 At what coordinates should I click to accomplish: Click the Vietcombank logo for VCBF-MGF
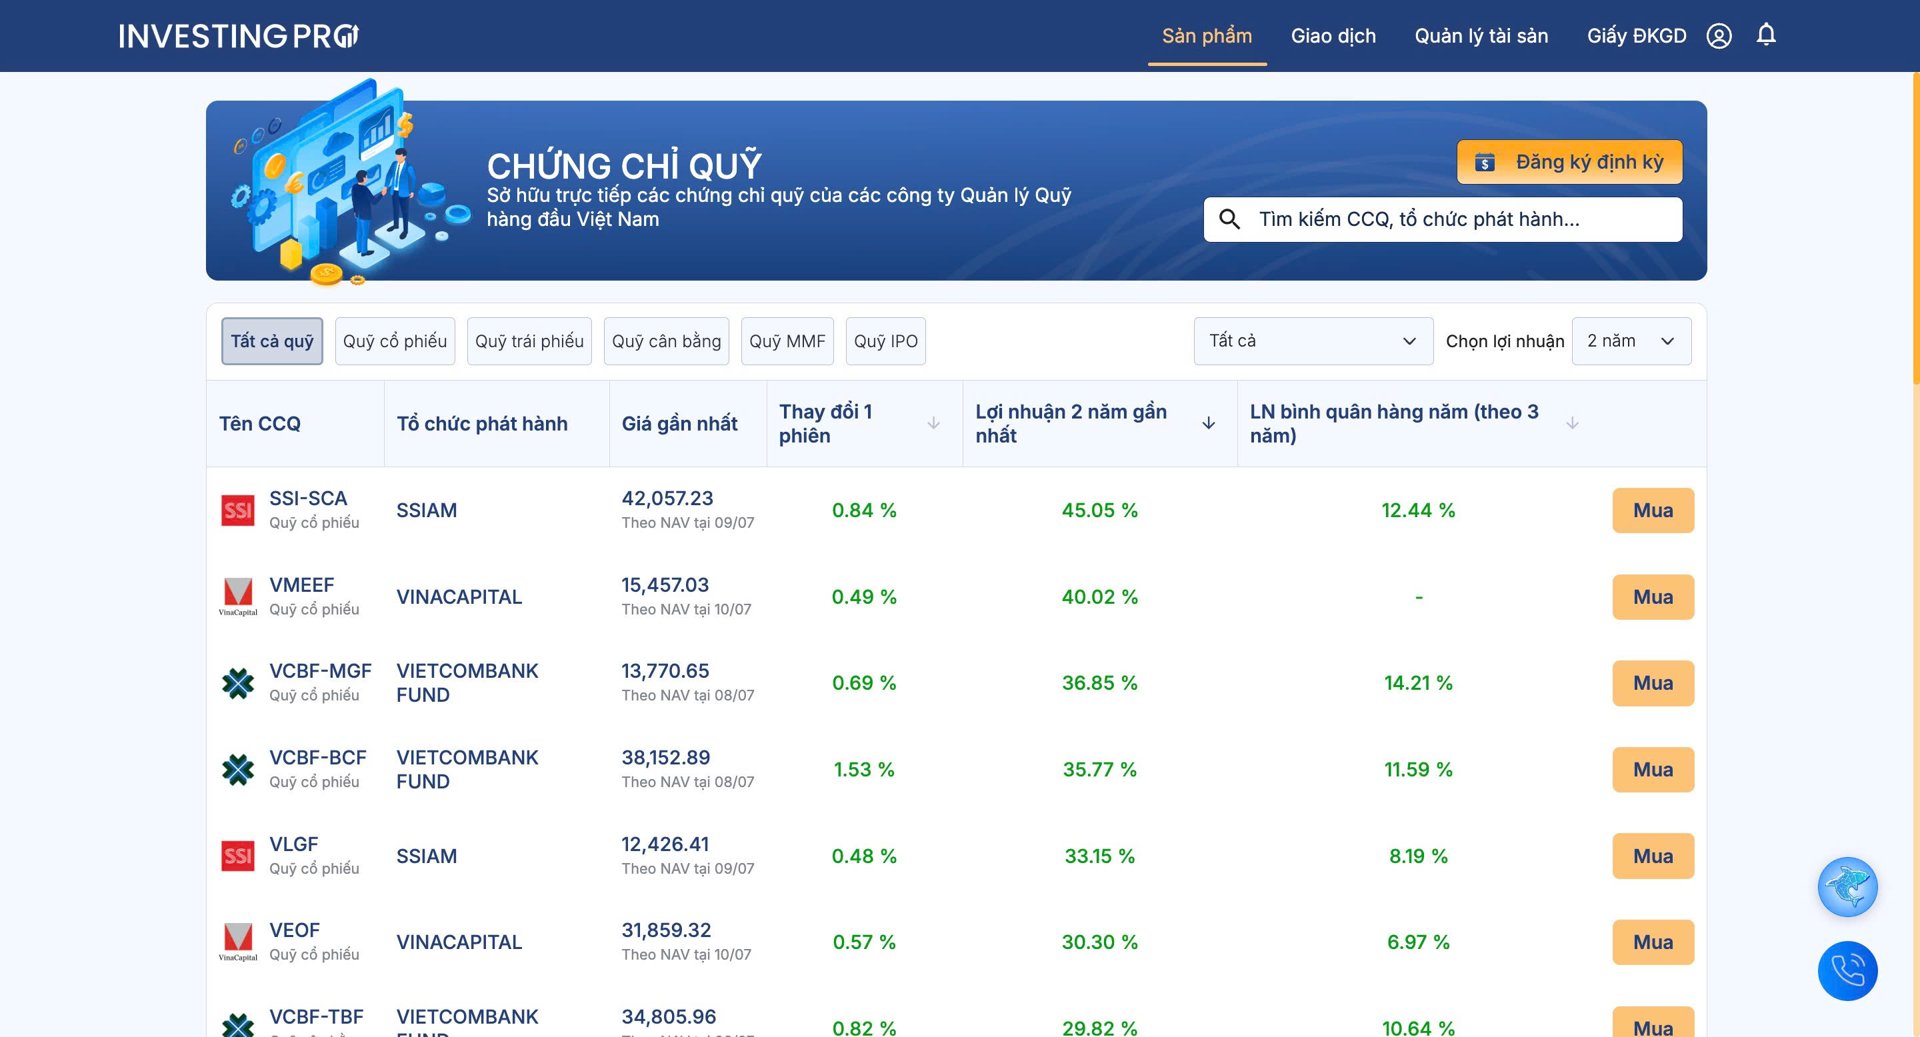tap(238, 683)
